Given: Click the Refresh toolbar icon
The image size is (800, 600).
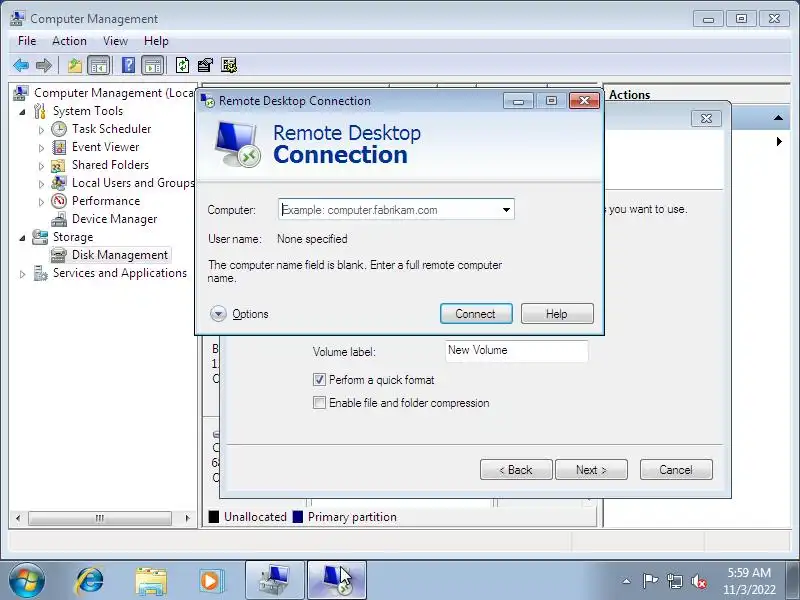Looking at the screenshot, I should coord(182,65).
